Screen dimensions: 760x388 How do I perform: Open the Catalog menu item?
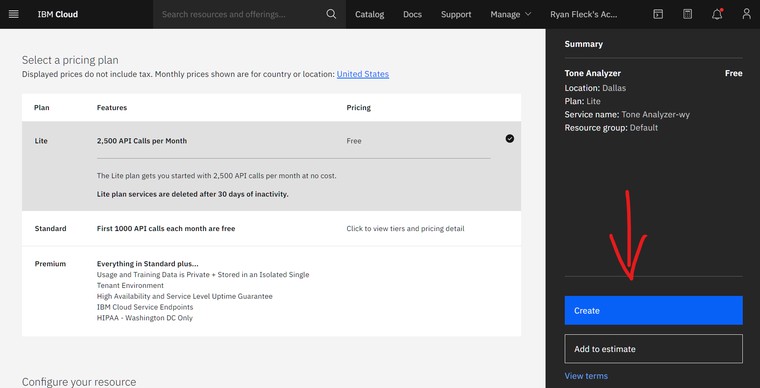[369, 14]
